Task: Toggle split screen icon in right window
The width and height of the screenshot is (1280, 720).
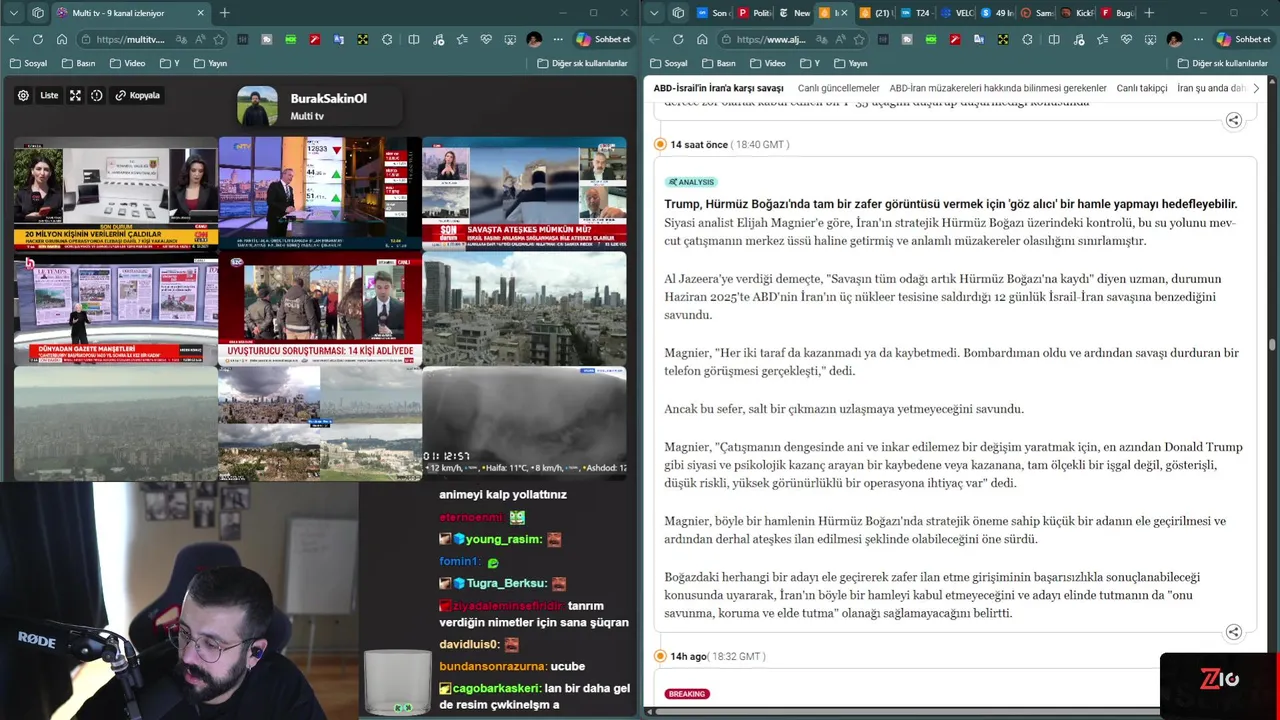Action: click(1054, 39)
